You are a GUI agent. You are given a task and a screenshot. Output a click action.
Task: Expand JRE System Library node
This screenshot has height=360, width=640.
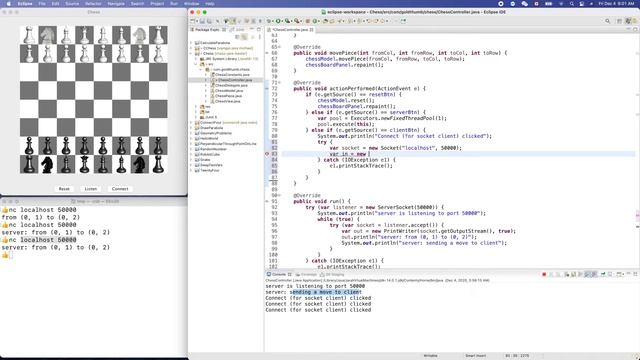click(196, 59)
